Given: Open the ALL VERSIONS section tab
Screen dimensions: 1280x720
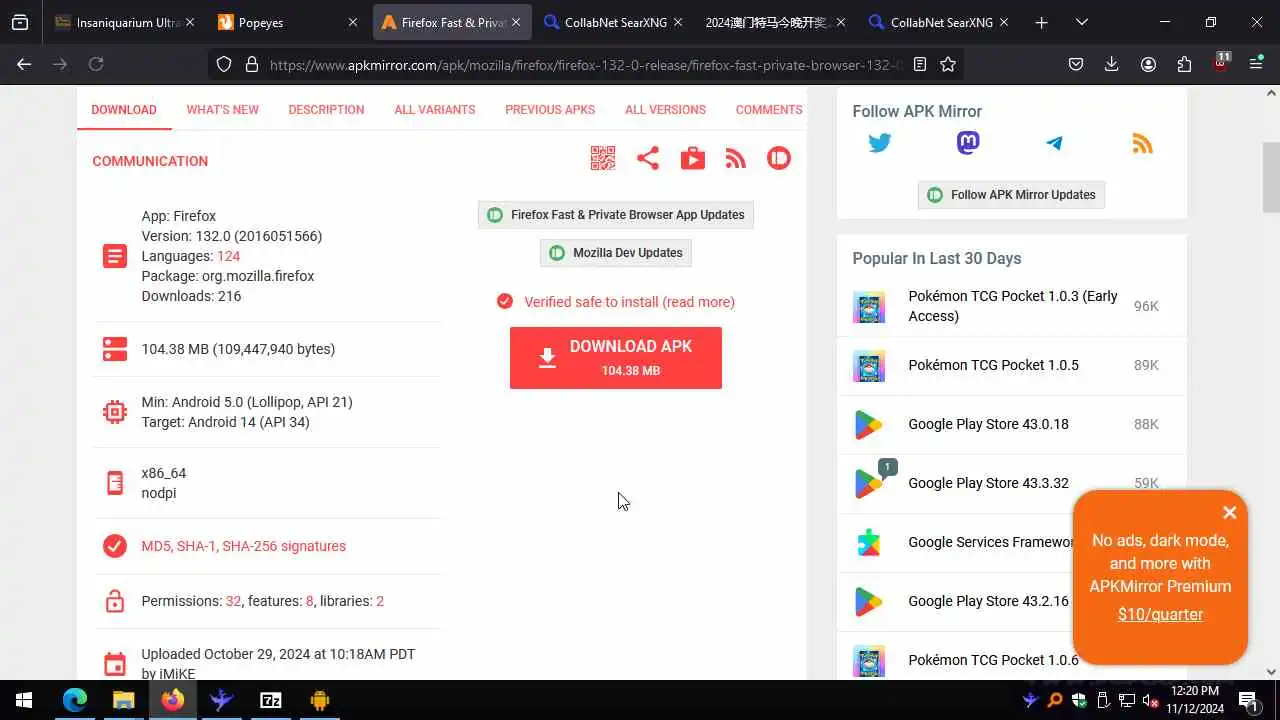Looking at the screenshot, I should pyautogui.click(x=665, y=110).
